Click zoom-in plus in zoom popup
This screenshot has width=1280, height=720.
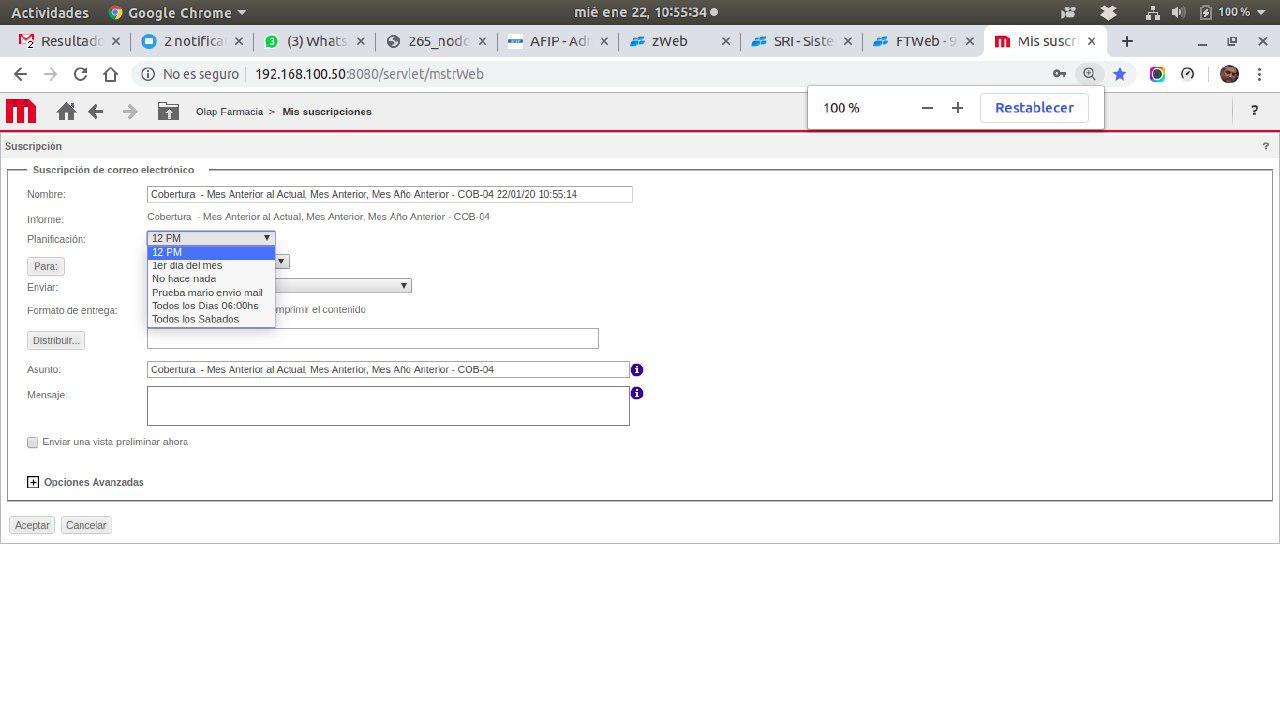(957, 108)
